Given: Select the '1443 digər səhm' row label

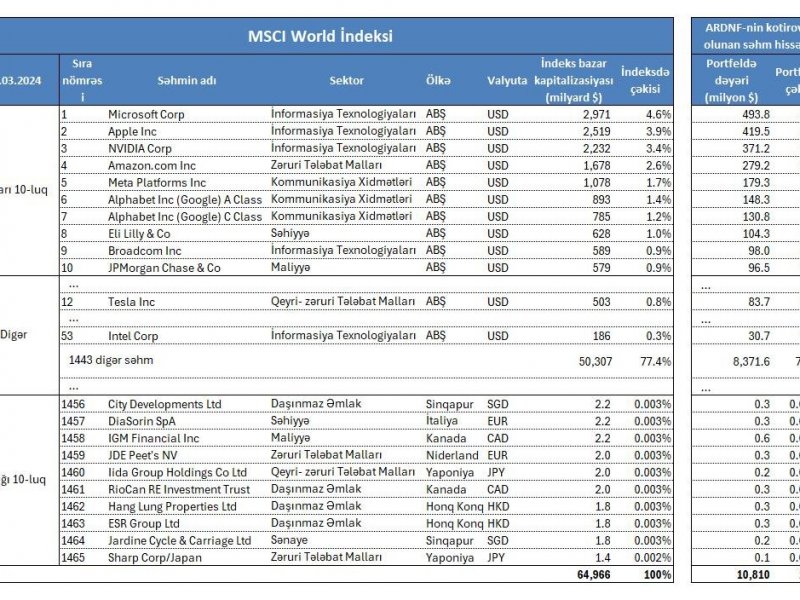Looking at the screenshot, I should point(111,360).
